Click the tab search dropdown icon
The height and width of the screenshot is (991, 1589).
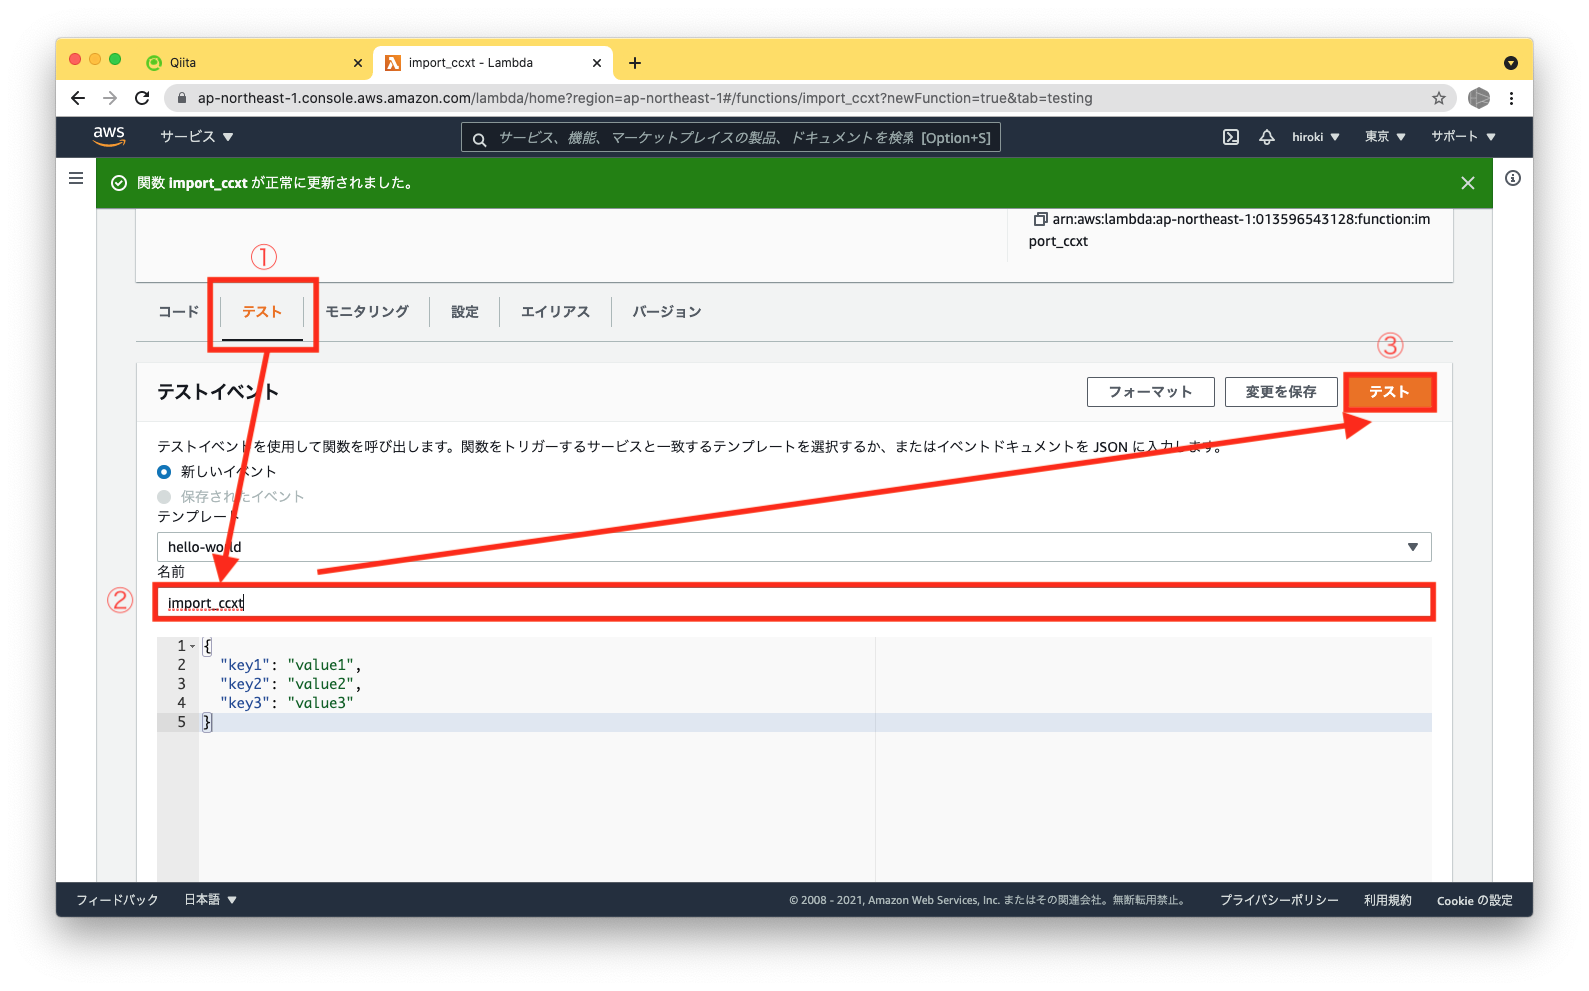1510,63
